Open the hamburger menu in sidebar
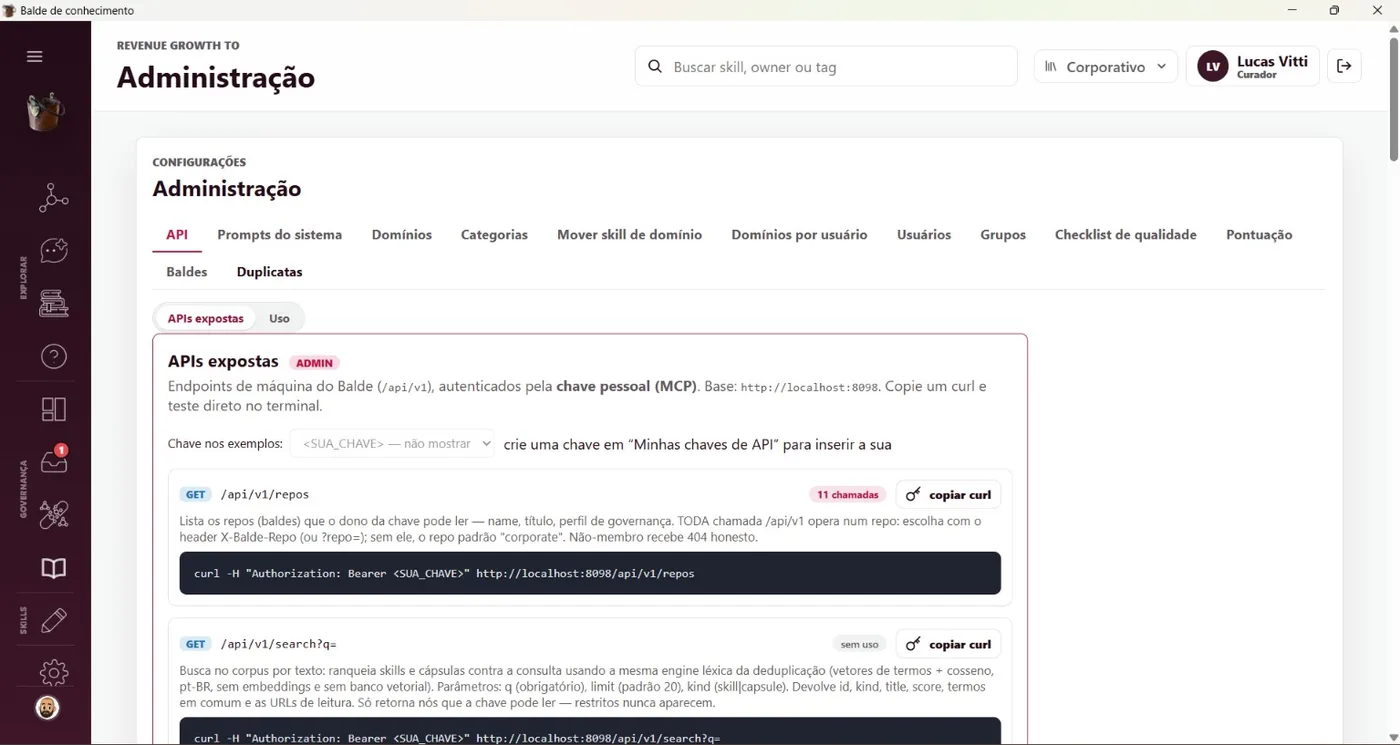This screenshot has width=1400, height=745. [35, 57]
